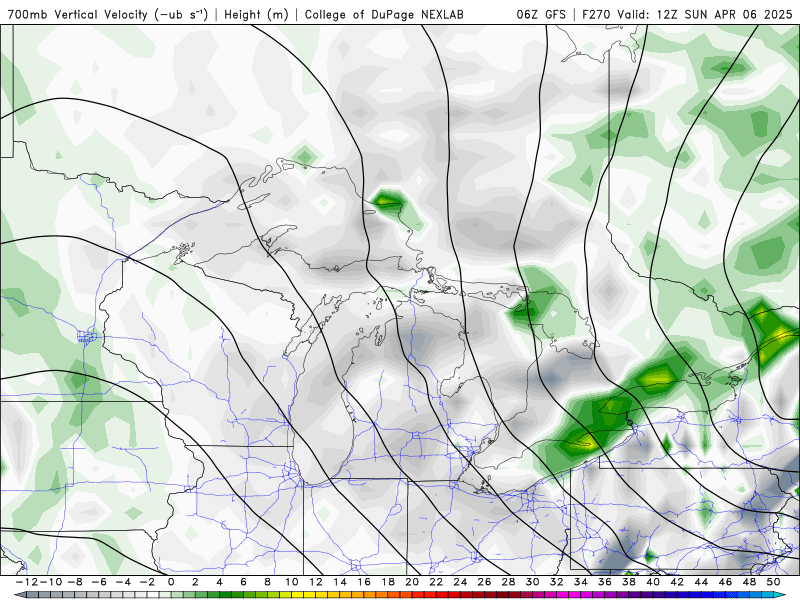Click legend value '10' on color scale
The image size is (800, 600).
[x=291, y=582]
